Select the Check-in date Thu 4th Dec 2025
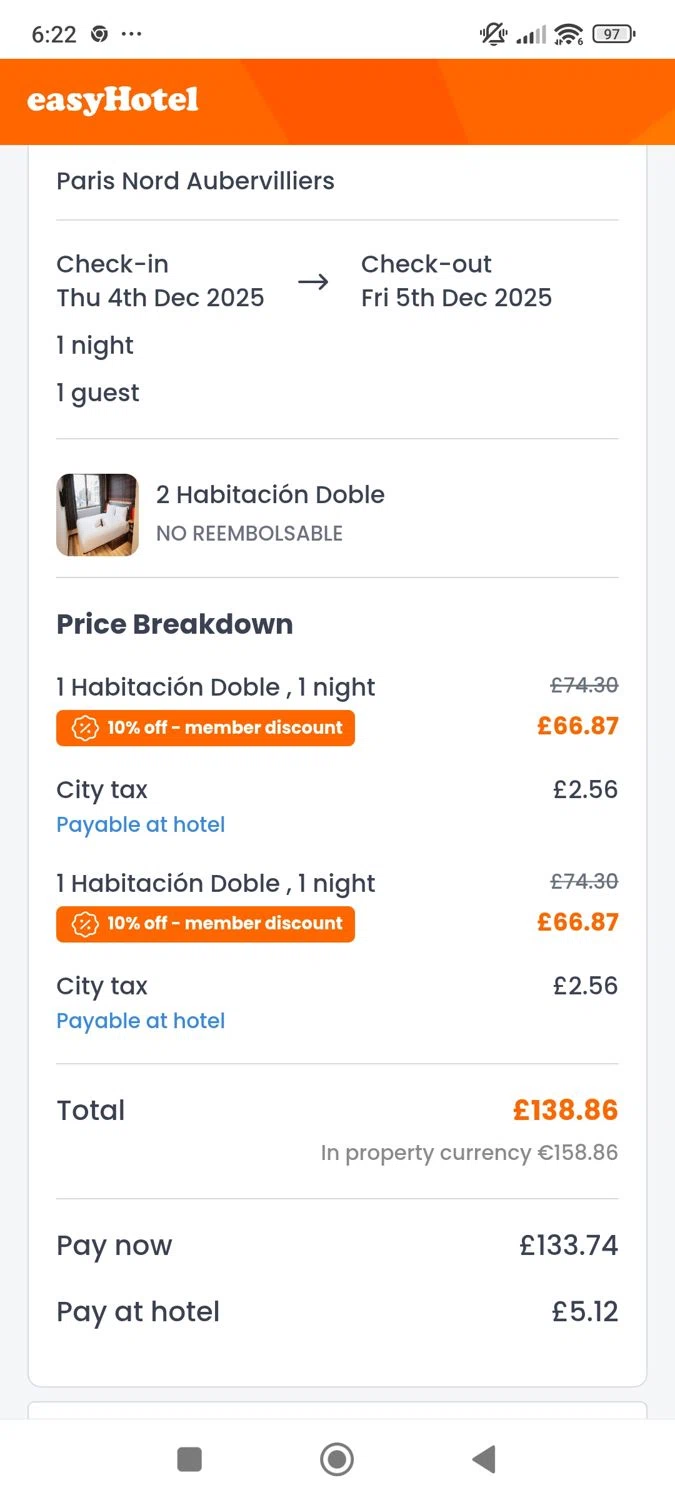The height and width of the screenshot is (1500, 675). pyautogui.click(x=160, y=297)
